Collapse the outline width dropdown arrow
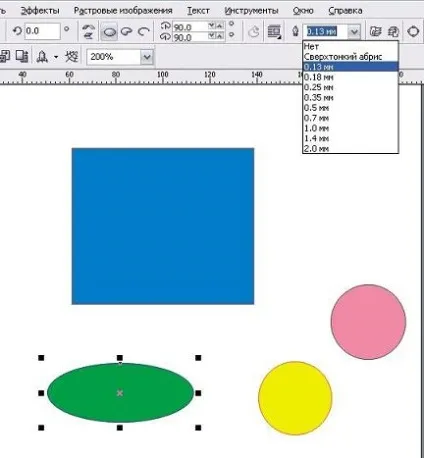 [x=354, y=32]
